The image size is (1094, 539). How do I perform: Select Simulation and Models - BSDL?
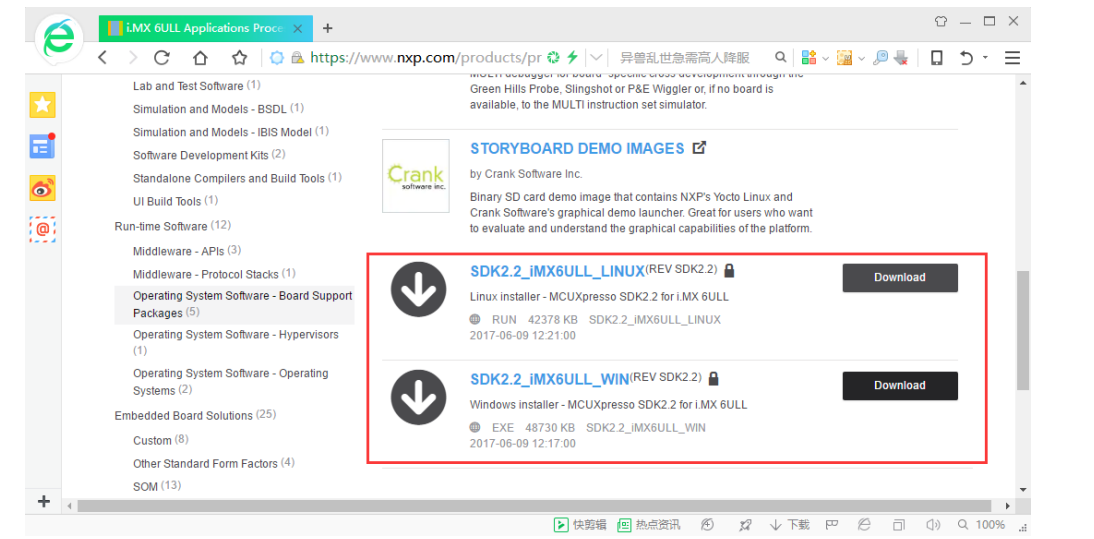[218, 109]
